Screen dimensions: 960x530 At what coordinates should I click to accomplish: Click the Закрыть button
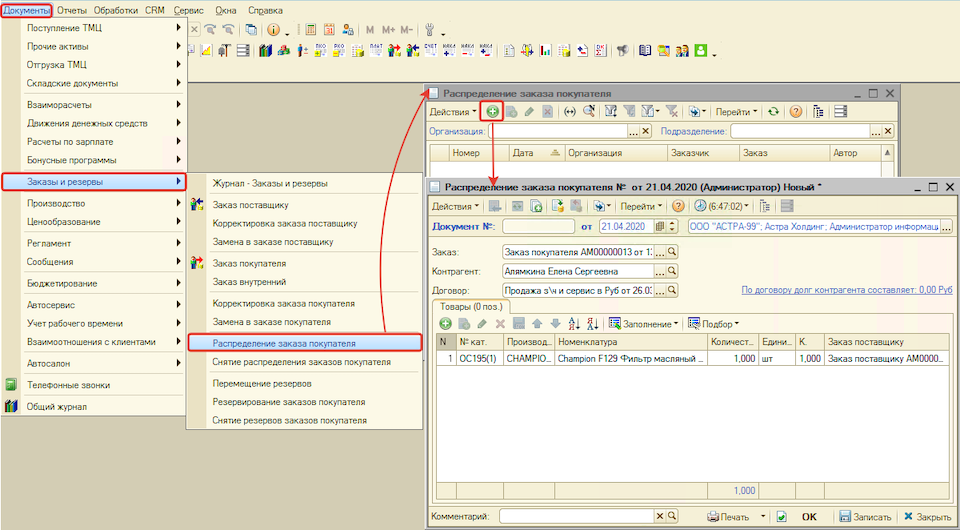(927, 517)
